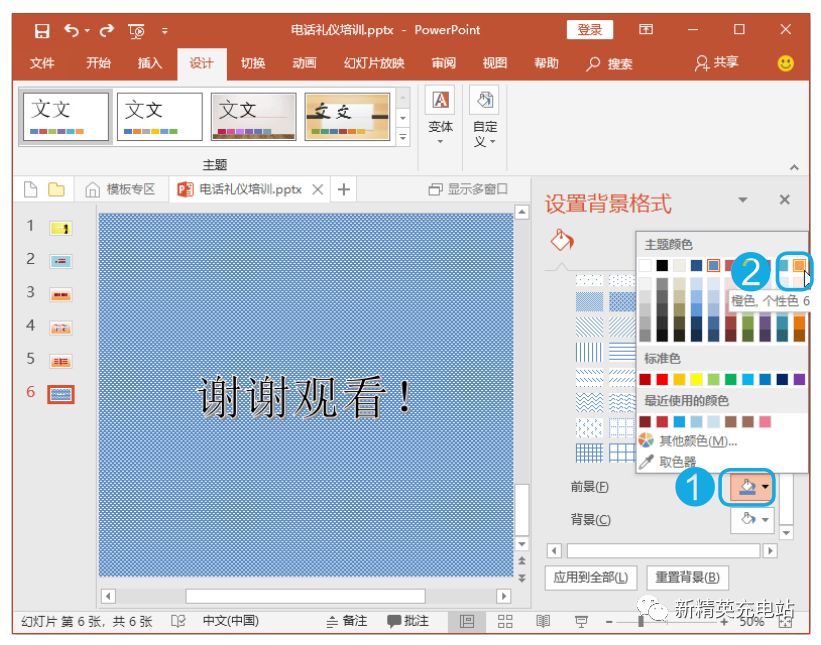Switch to the 插入 tab
821x645 pixels.
pos(150,63)
